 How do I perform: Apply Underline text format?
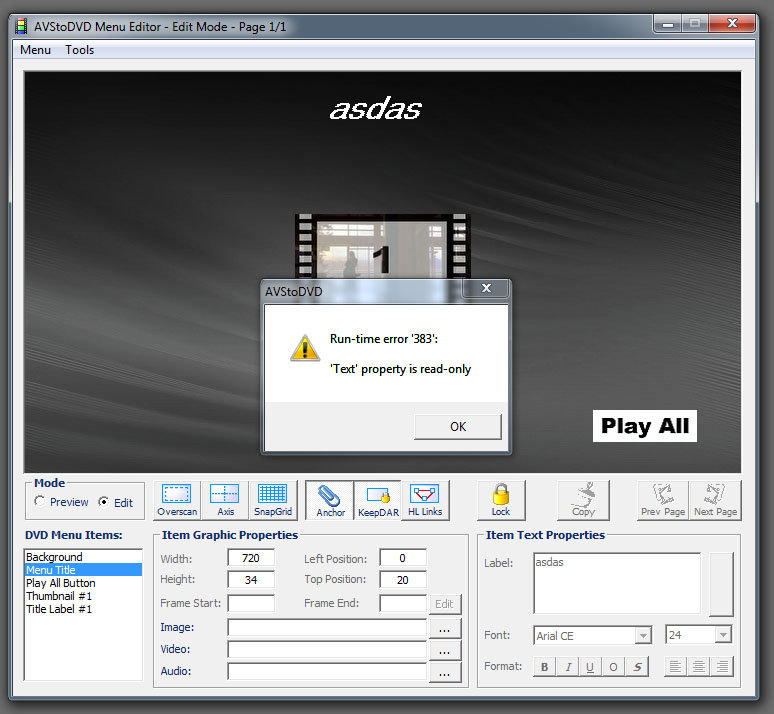[x=590, y=667]
